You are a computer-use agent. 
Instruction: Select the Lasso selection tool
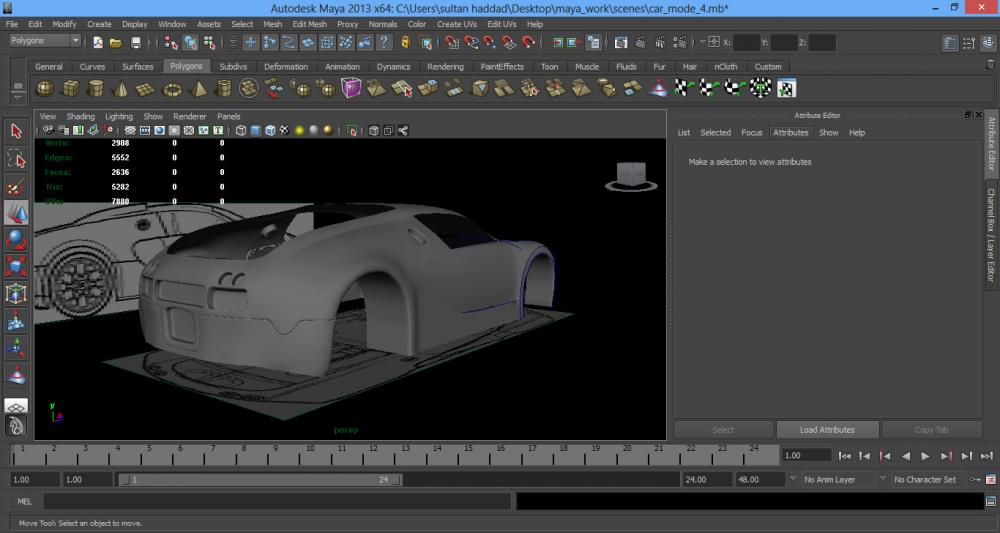tap(16, 158)
